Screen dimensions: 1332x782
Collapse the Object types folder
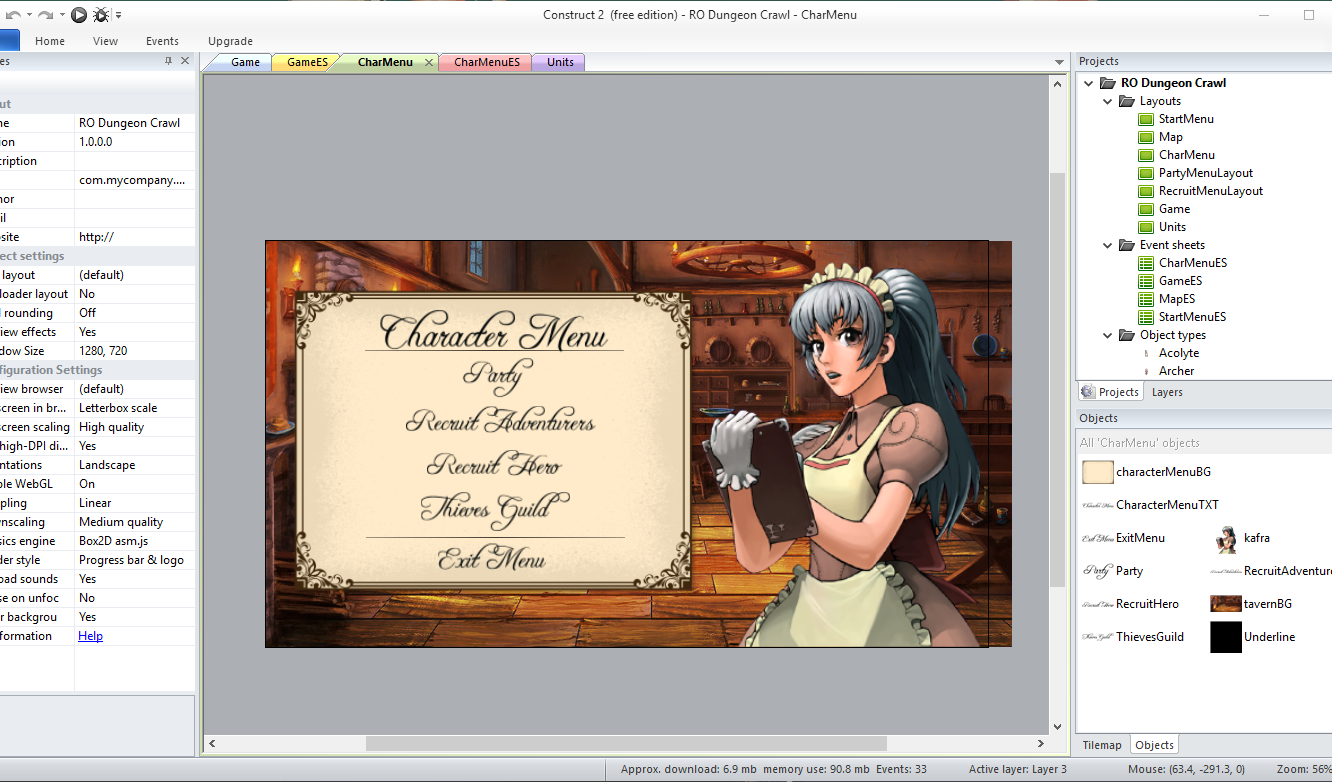coord(1107,335)
